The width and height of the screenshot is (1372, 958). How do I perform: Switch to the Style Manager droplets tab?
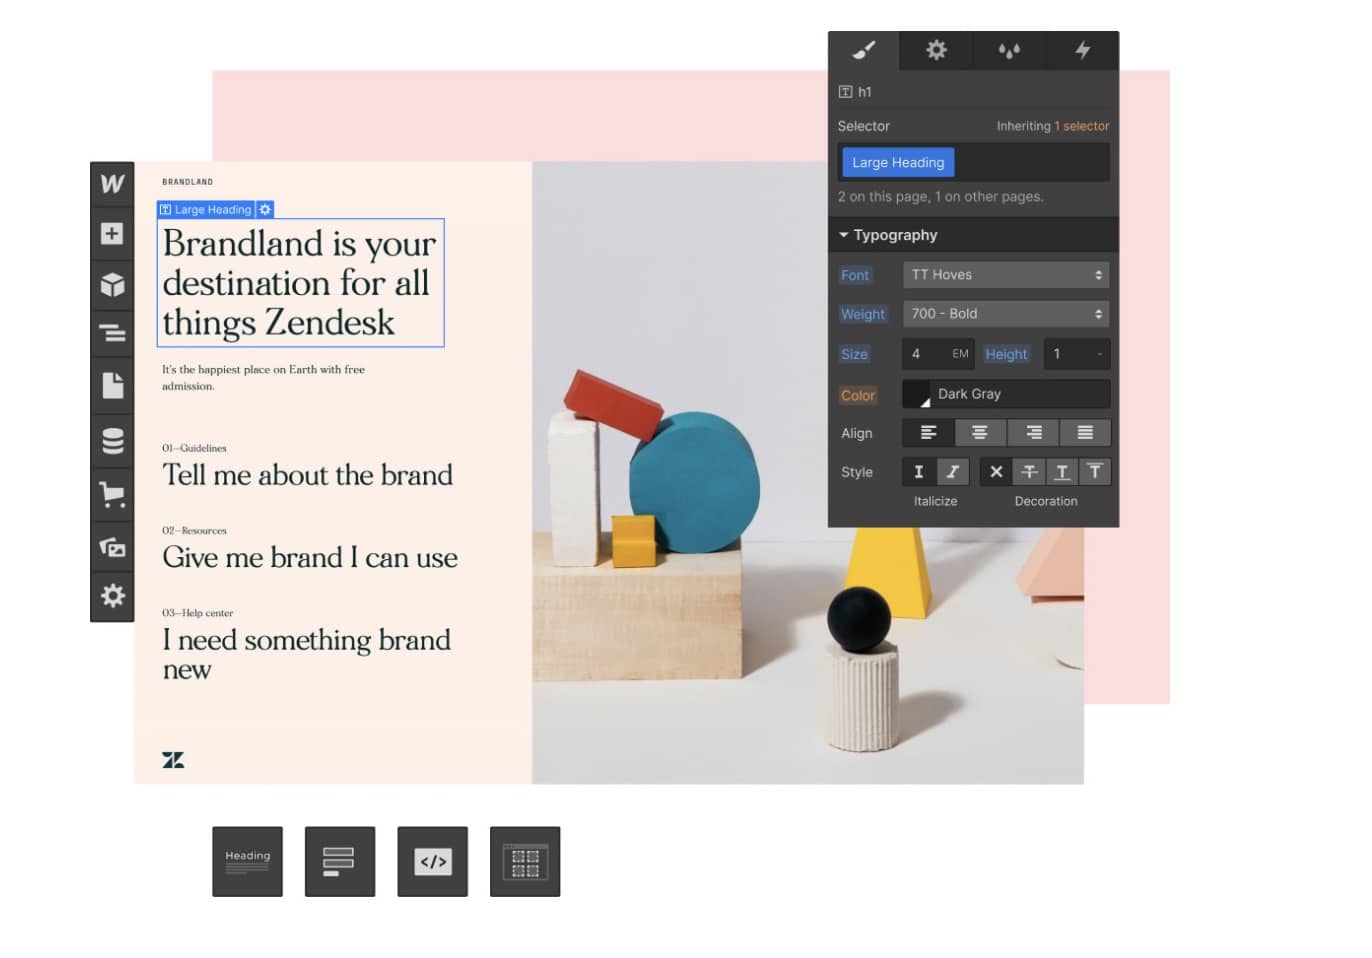(x=1009, y=50)
